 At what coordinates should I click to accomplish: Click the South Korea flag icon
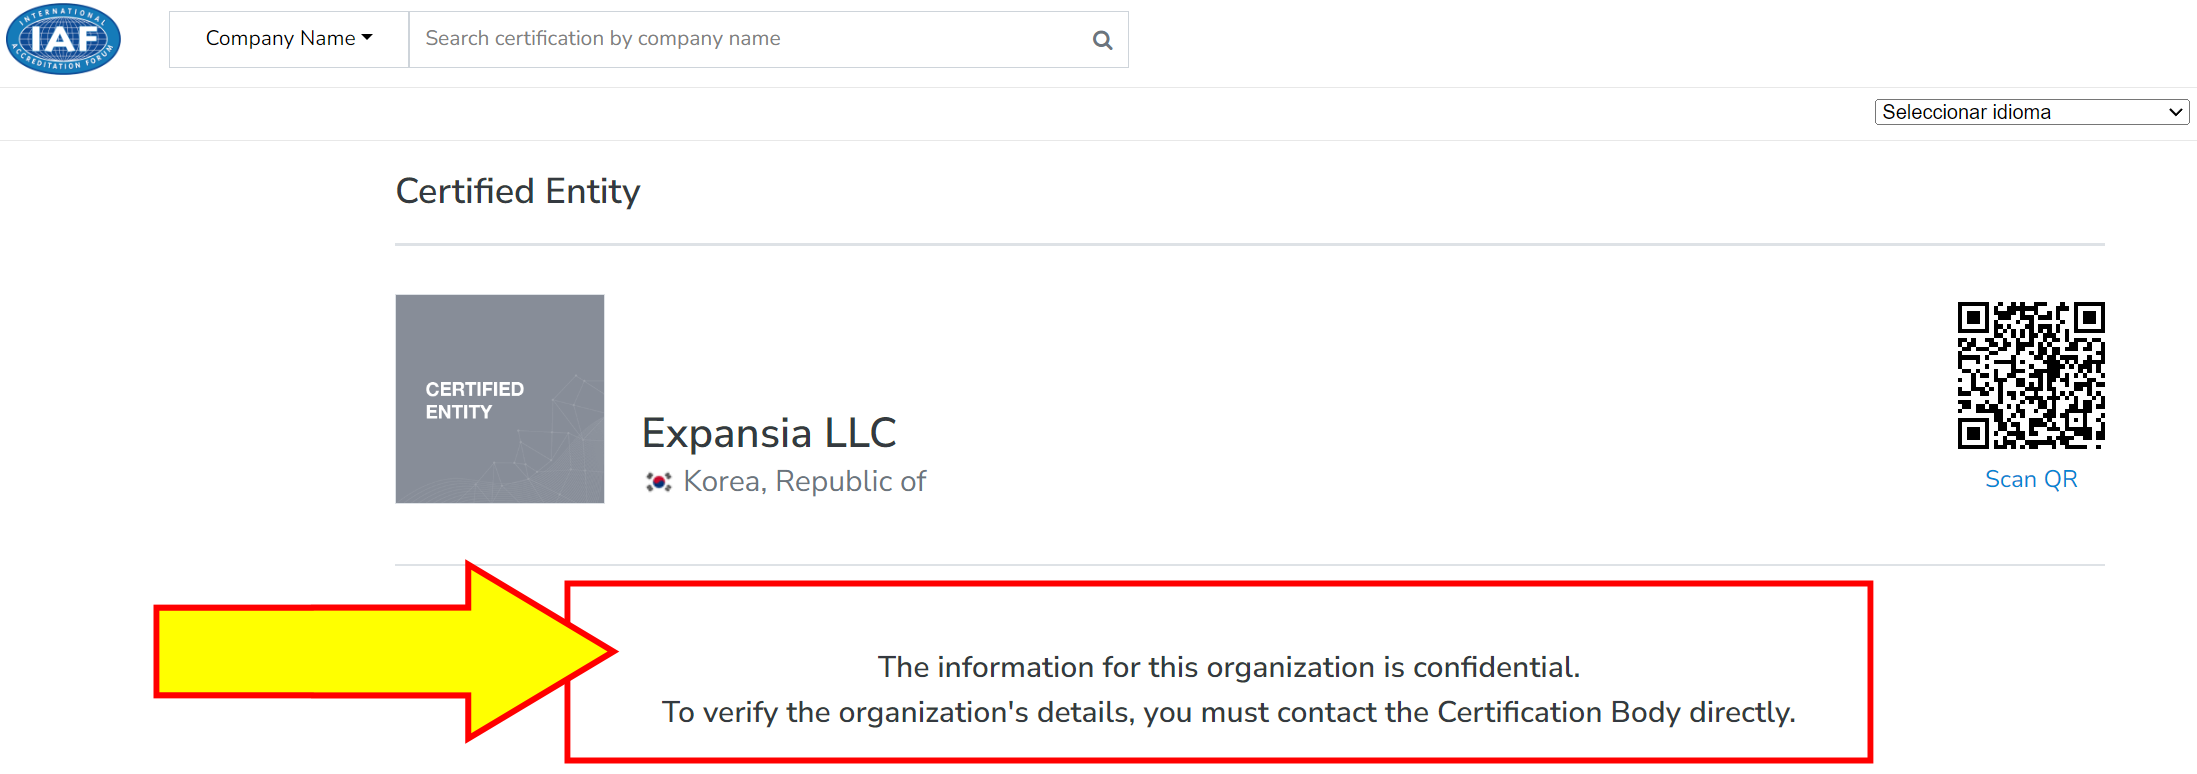coord(658,482)
